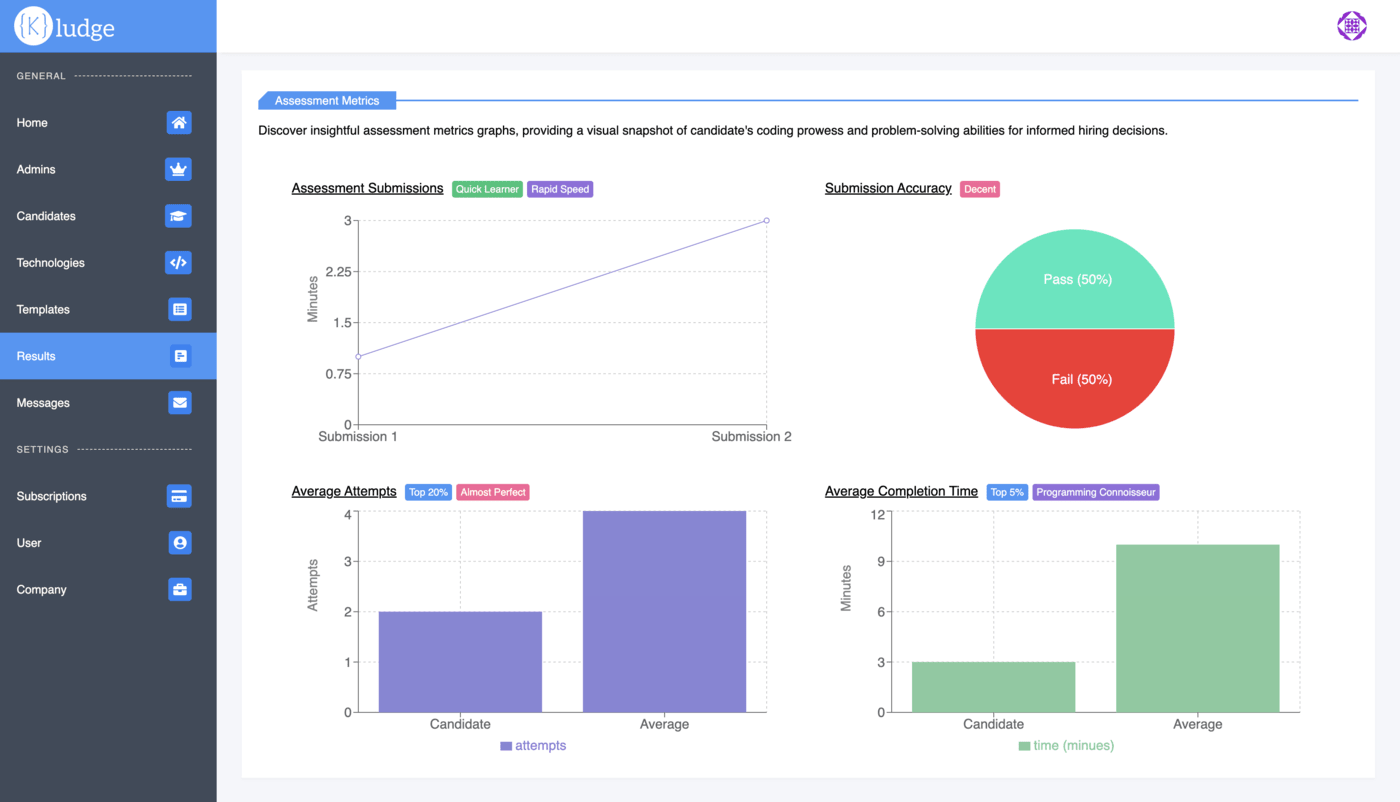1400x802 pixels.
Task: Click the Home house icon
Action: (x=179, y=123)
